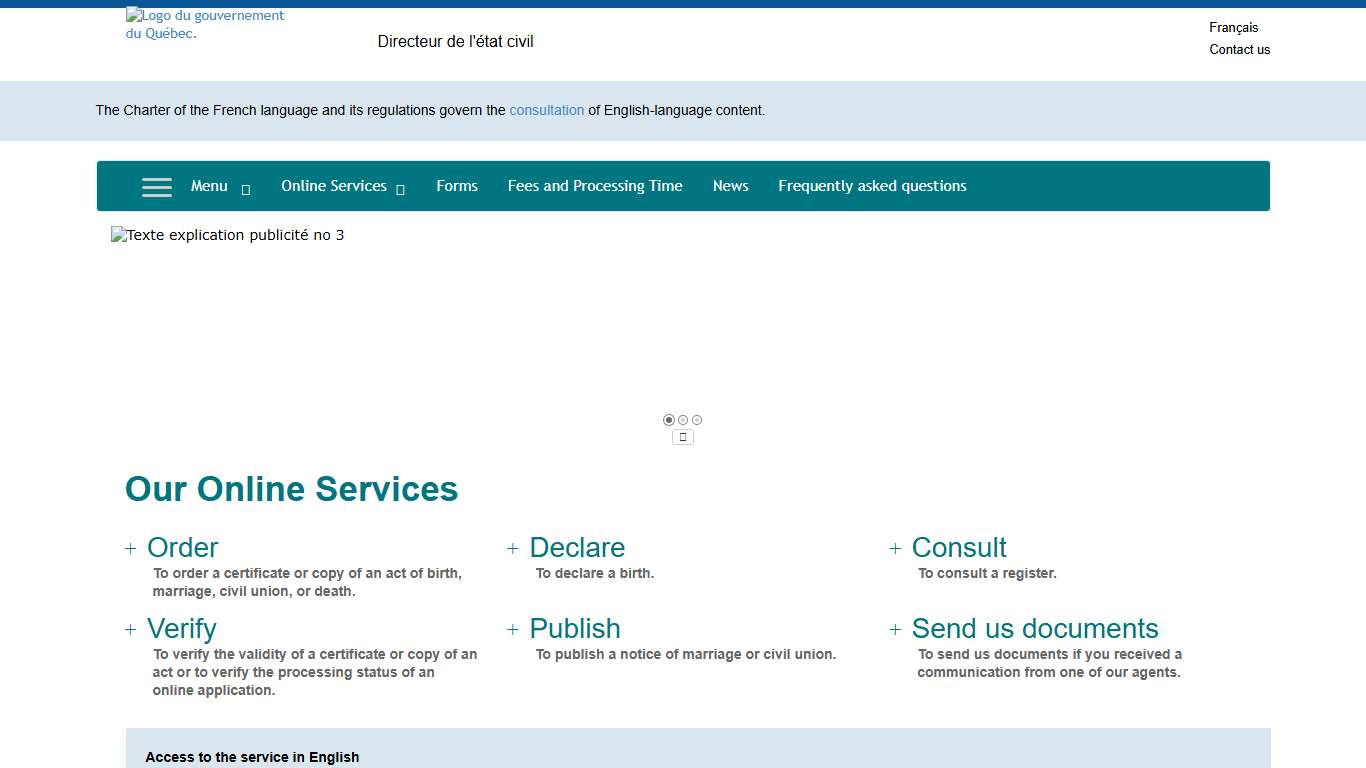Click the plus icon beside Verify
The image size is (1366, 768).
tap(130, 630)
